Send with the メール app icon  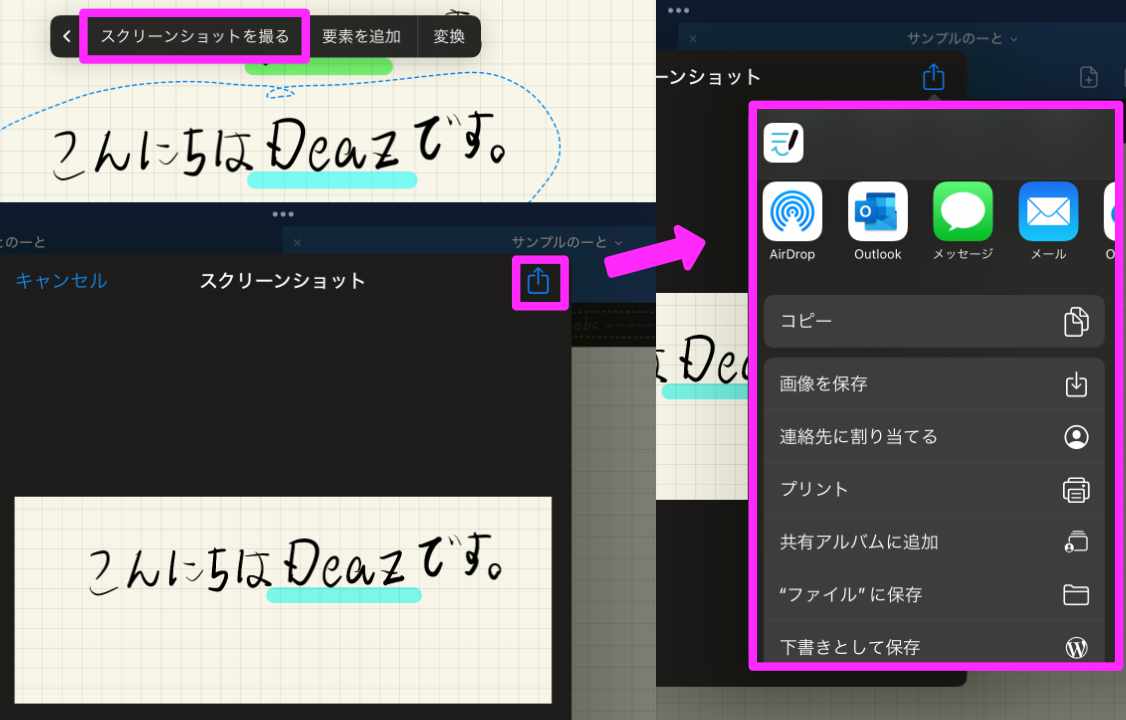pos(1047,212)
